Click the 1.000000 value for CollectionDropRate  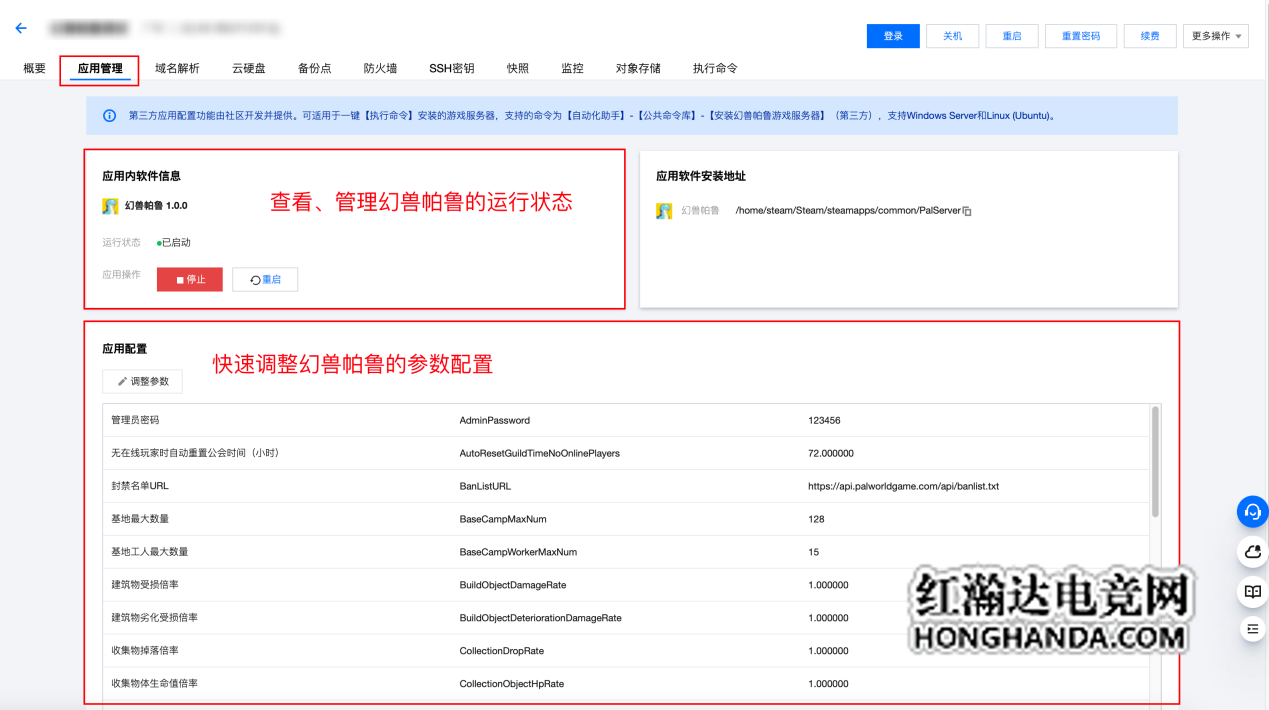pos(828,651)
